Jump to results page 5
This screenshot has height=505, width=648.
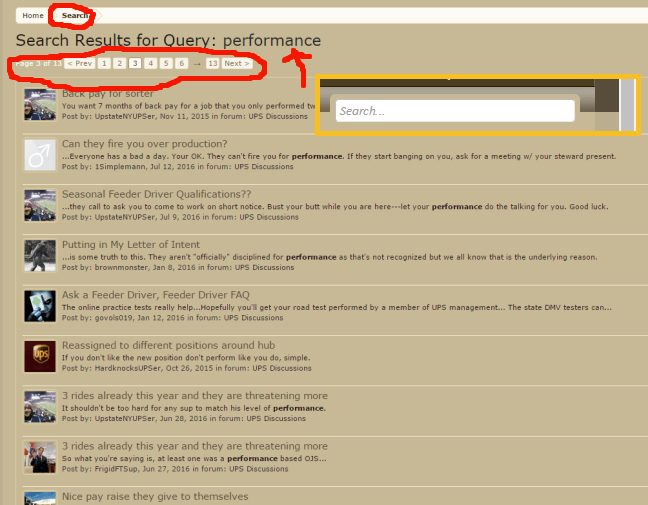166,63
